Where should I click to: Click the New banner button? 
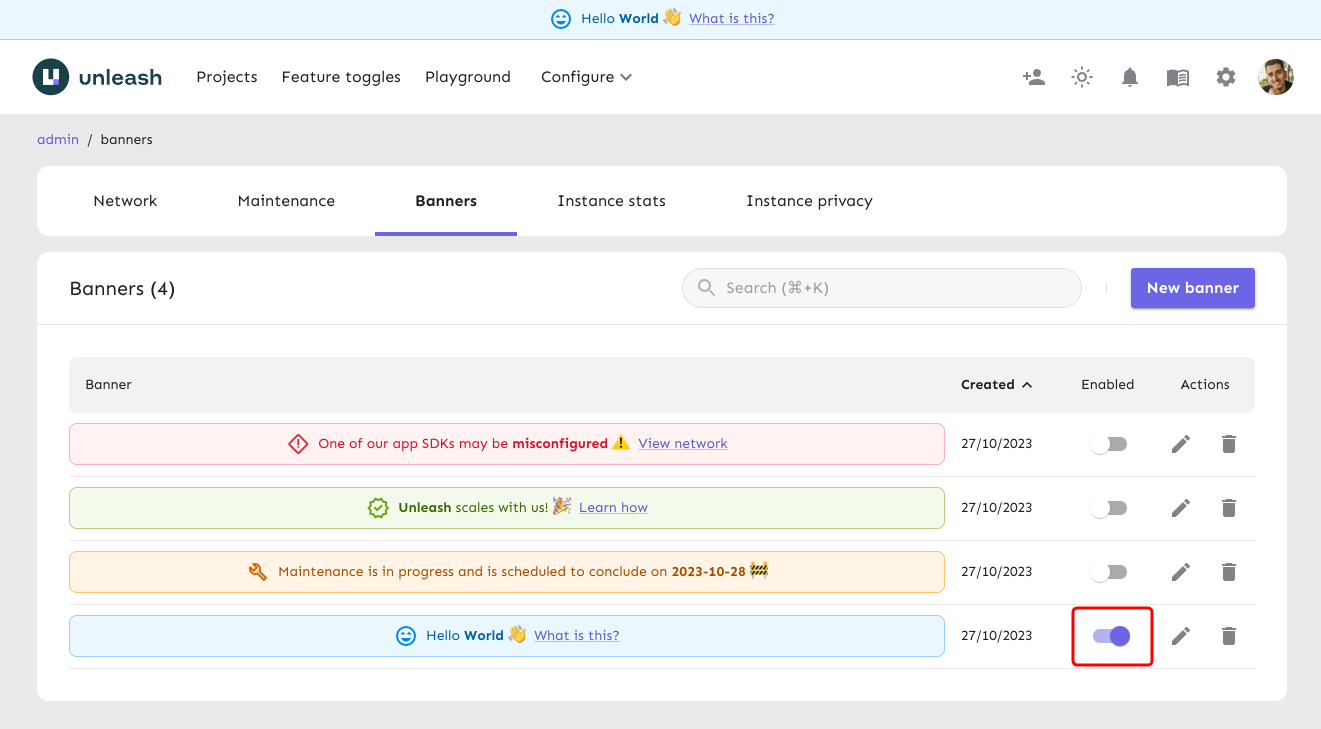pos(1192,288)
